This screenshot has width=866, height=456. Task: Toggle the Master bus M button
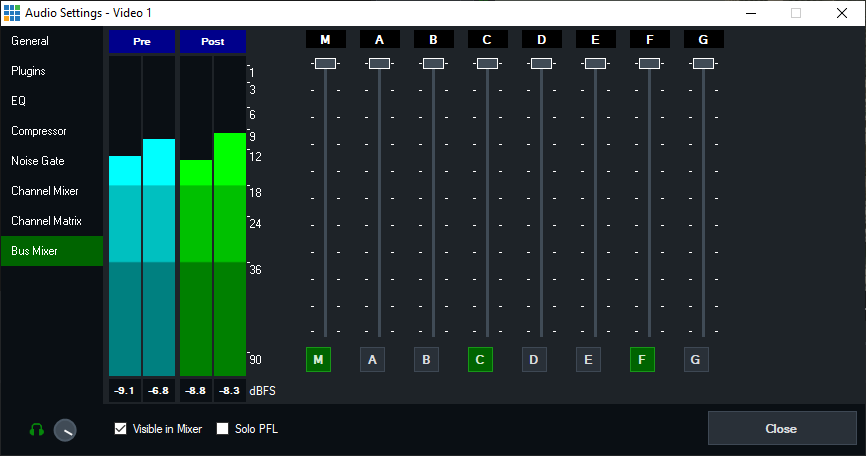(318, 359)
